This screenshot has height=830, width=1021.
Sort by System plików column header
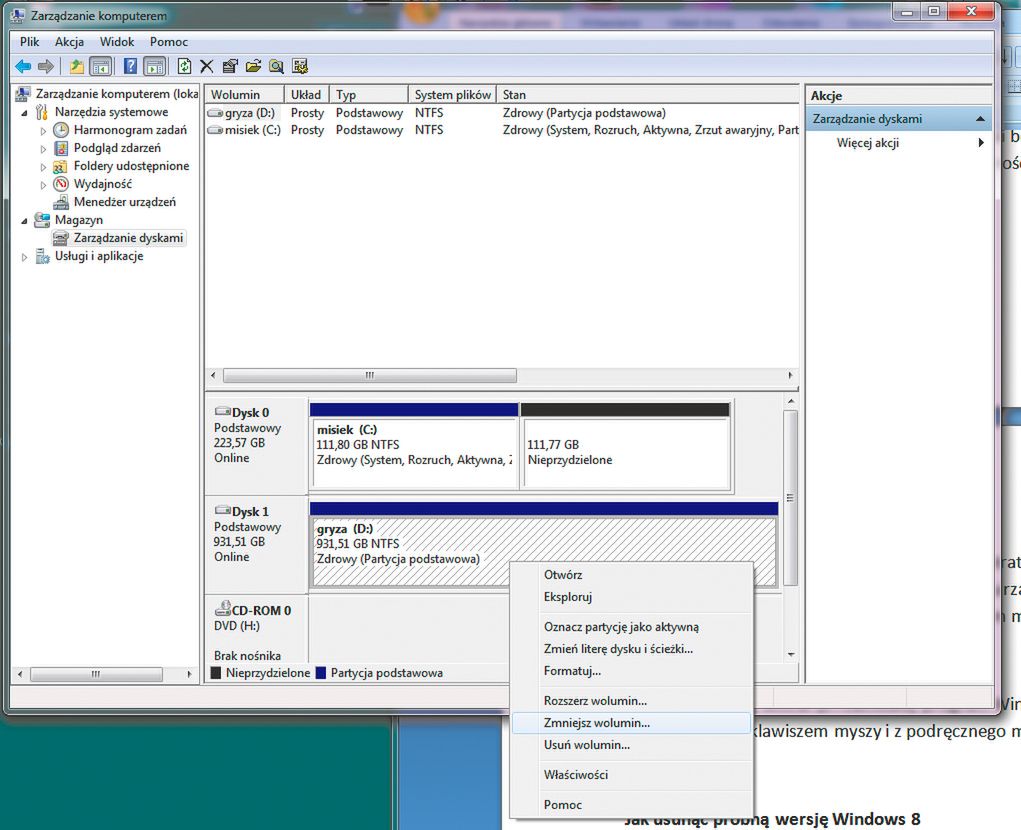point(452,94)
